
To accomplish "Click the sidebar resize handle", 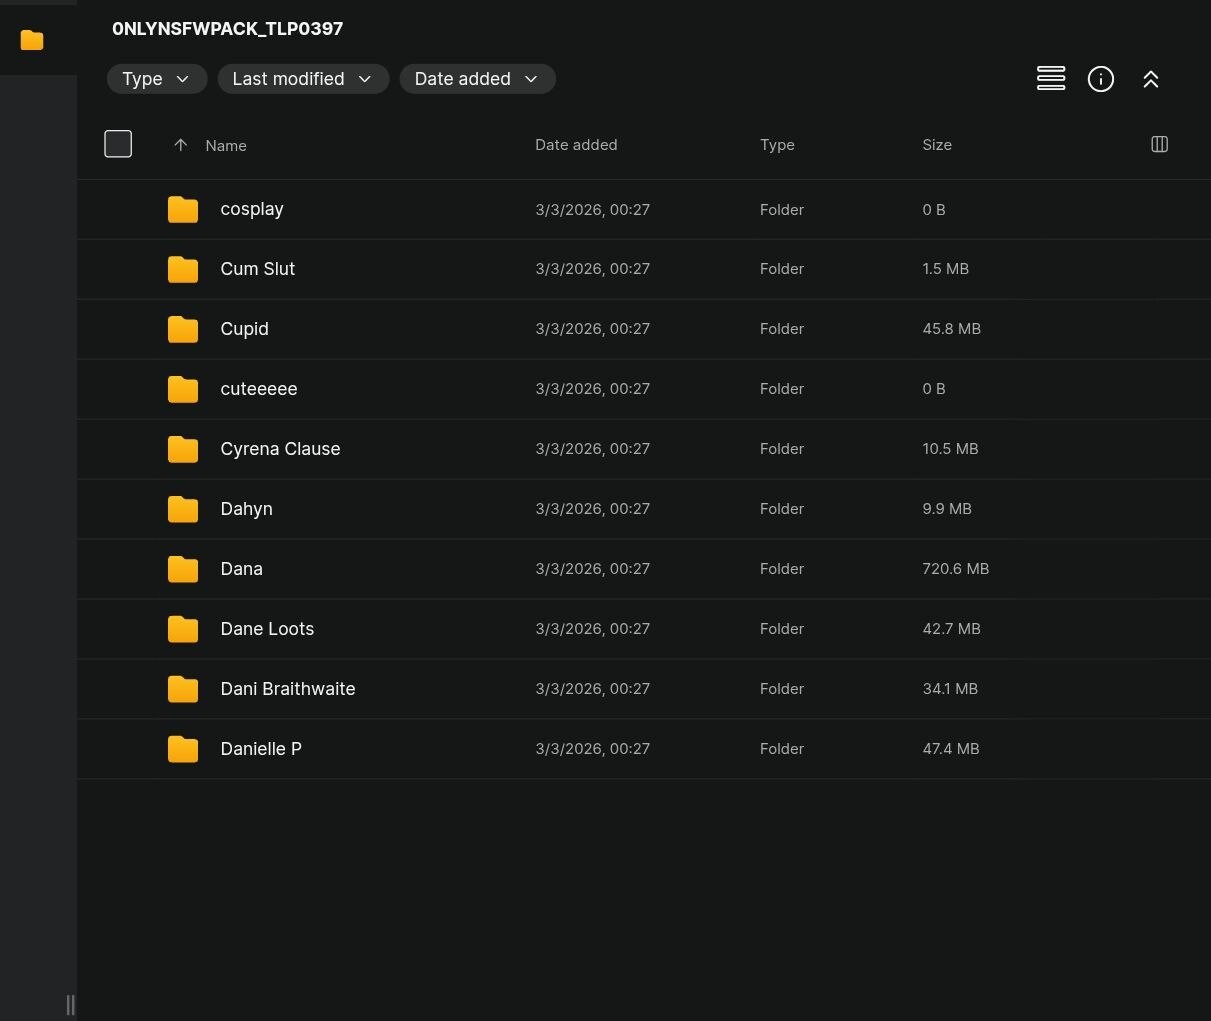I will pos(70,1004).
